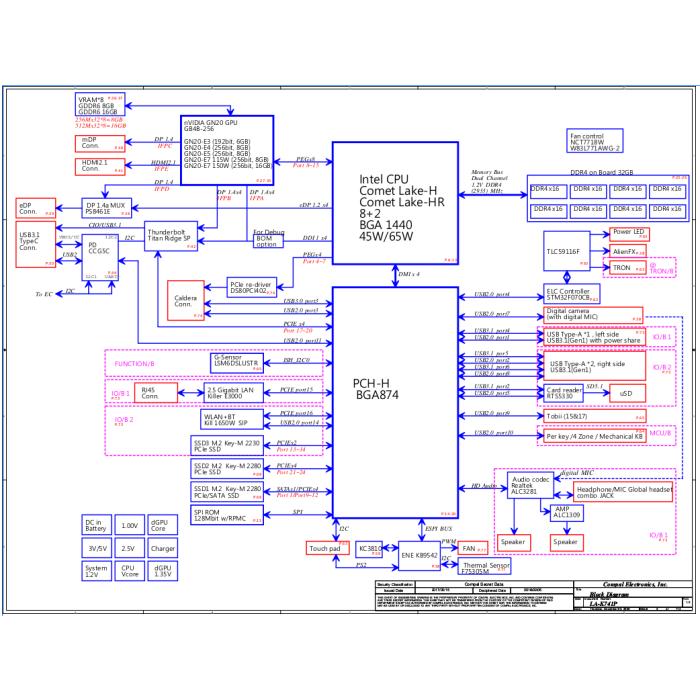Viewport: 700px width, 700px height.
Task: Click the Power LED box
Action: tap(629, 234)
